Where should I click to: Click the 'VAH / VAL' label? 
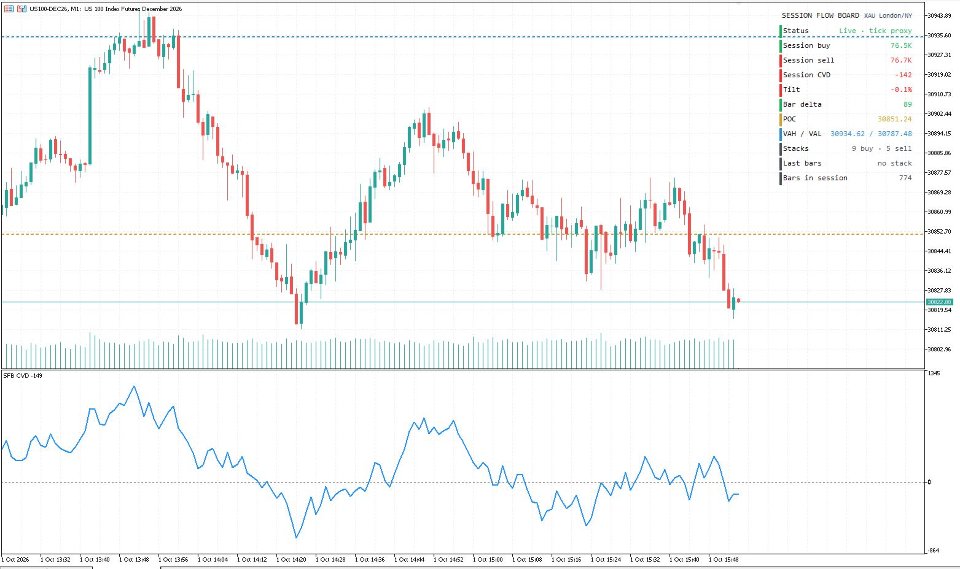802,134
